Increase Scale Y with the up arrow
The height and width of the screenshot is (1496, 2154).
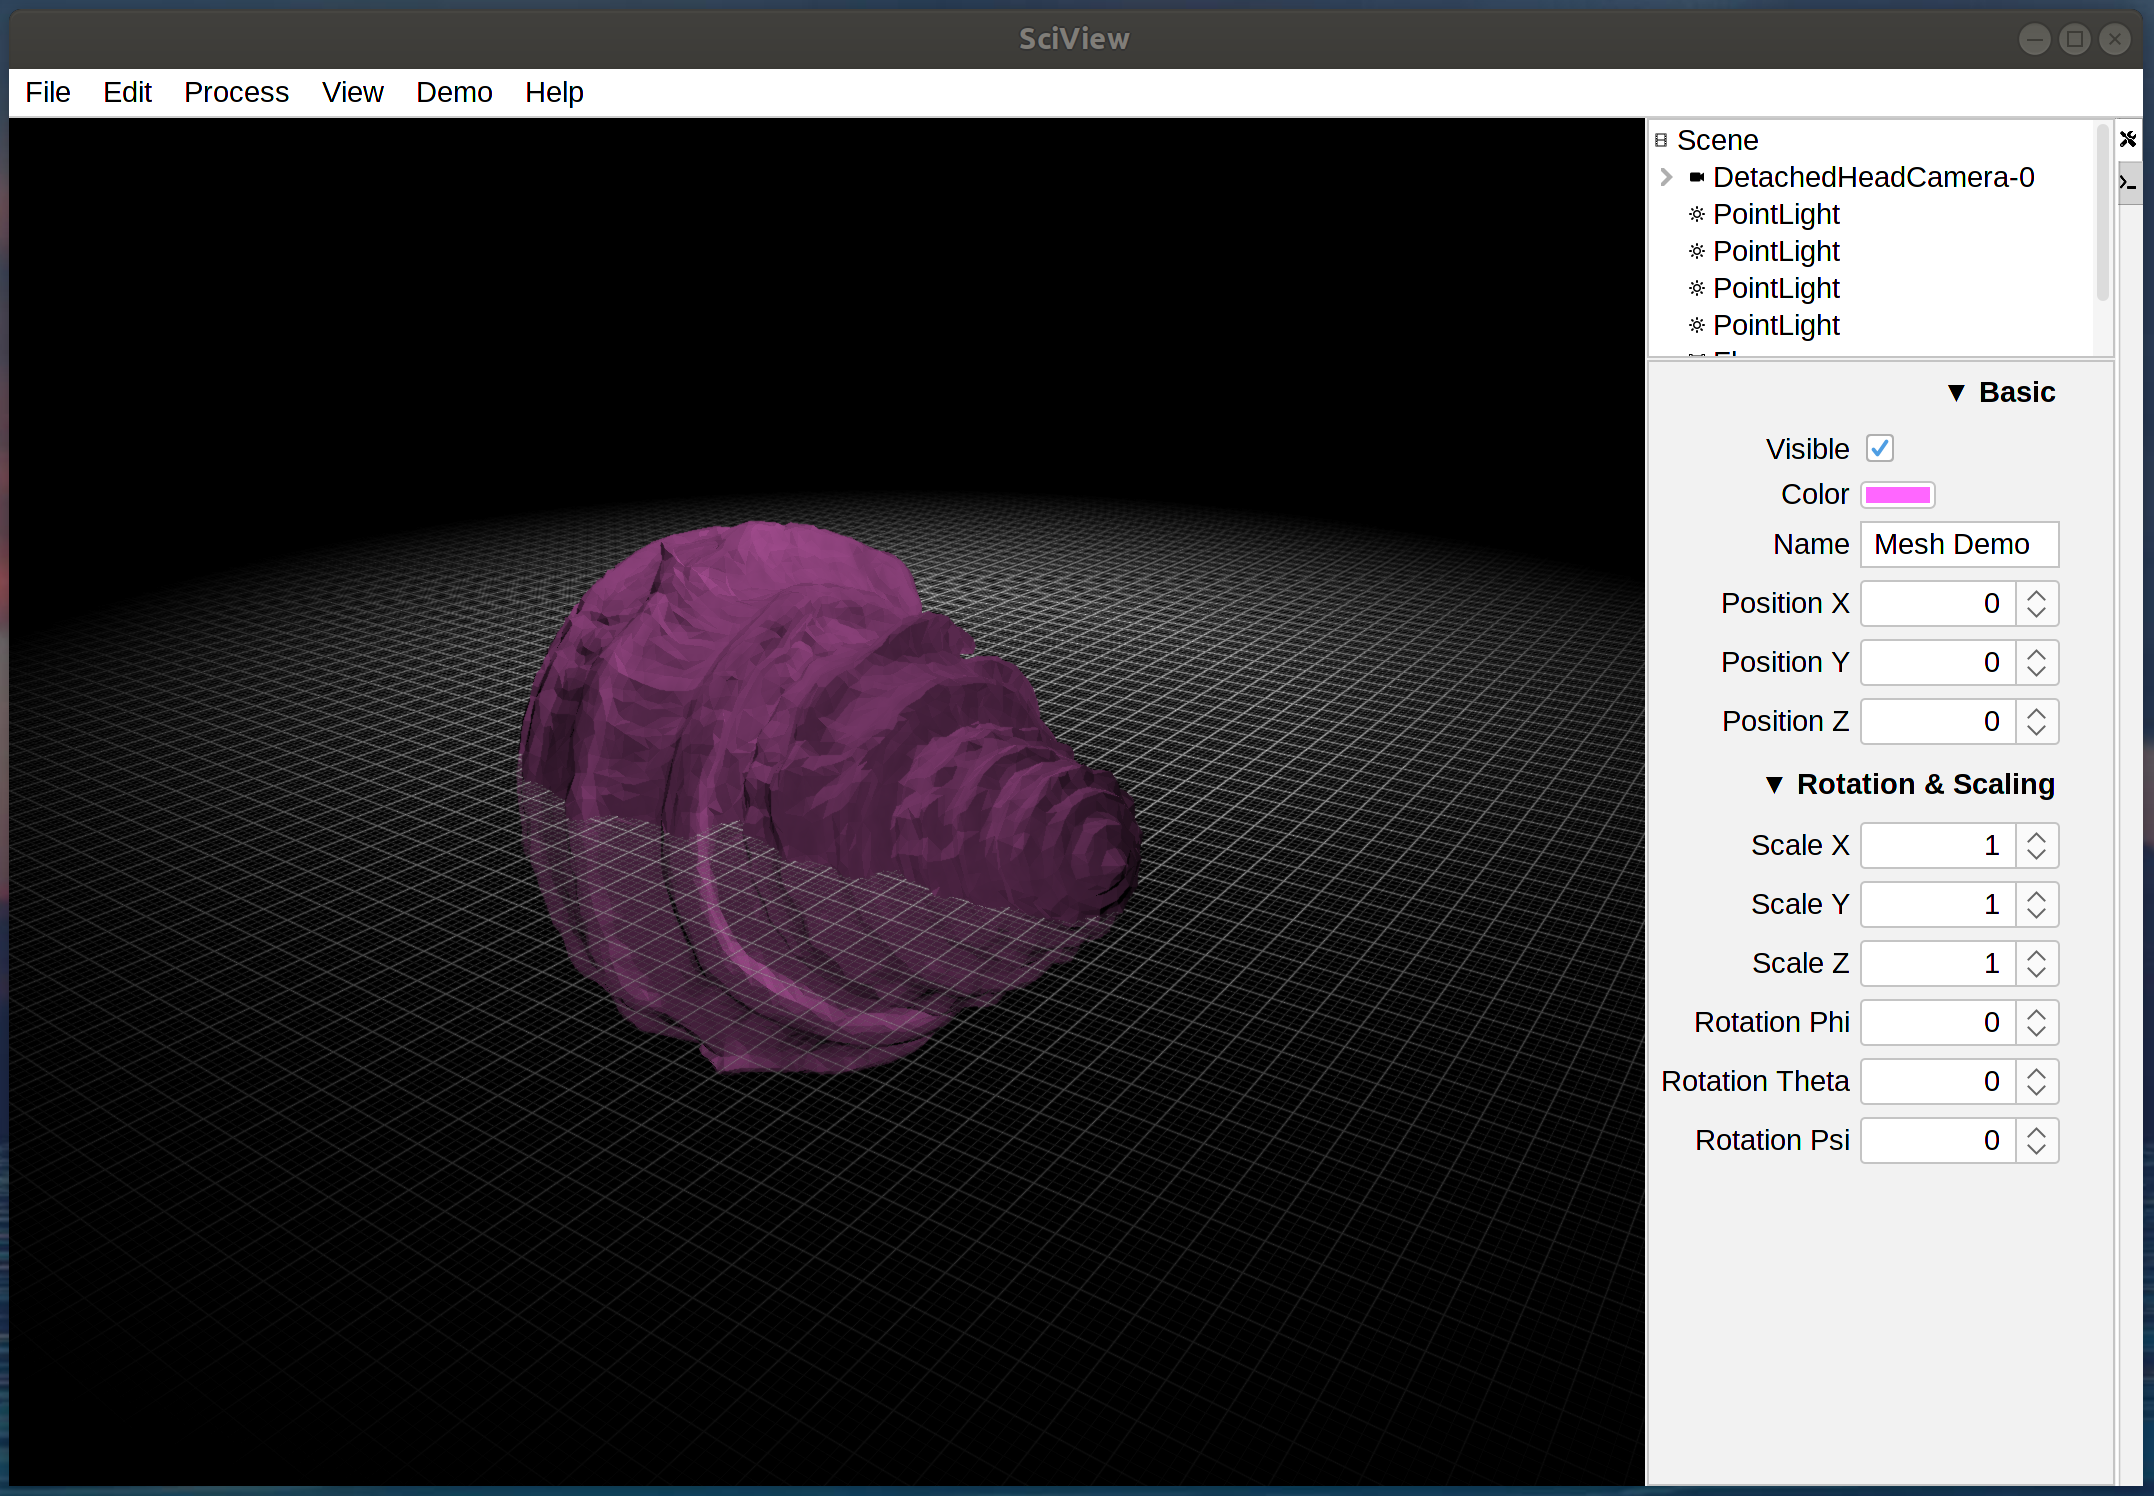(x=2037, y=894)
